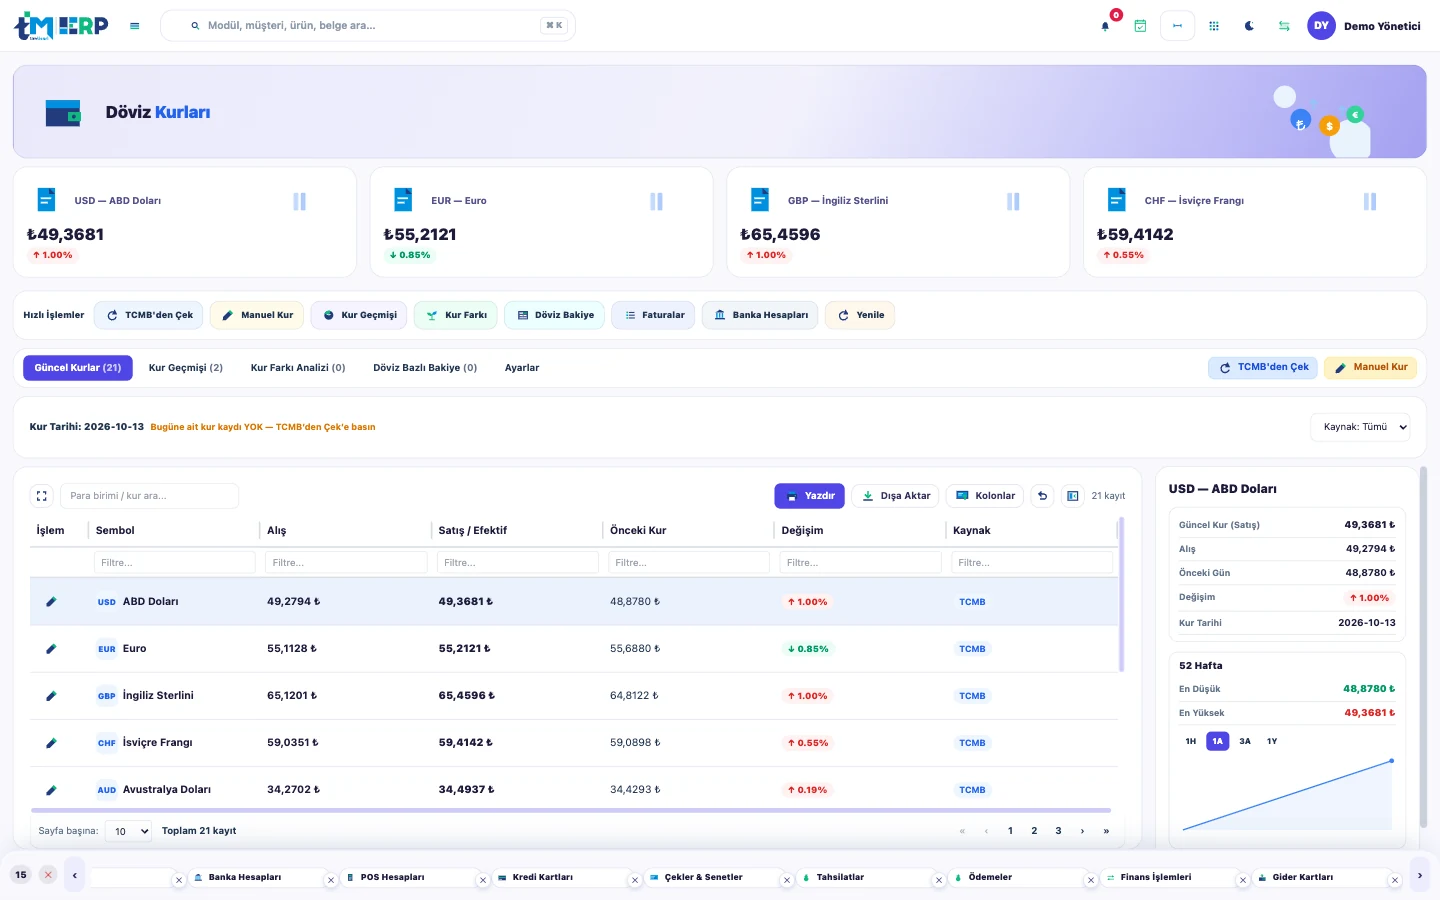Select the 1Y chart range
Viewport: 1440px width, 900px height.
click(x=1272, y=741)
